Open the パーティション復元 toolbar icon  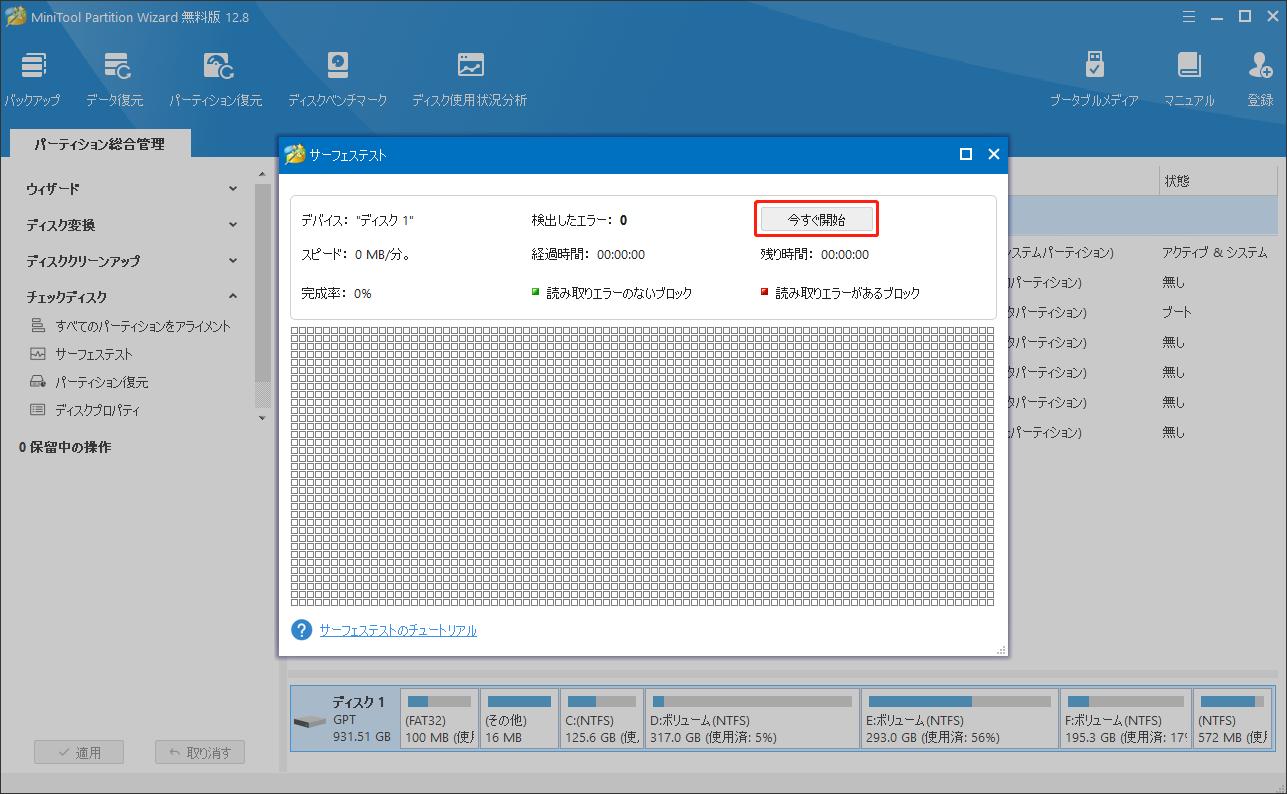coord(216,79)
